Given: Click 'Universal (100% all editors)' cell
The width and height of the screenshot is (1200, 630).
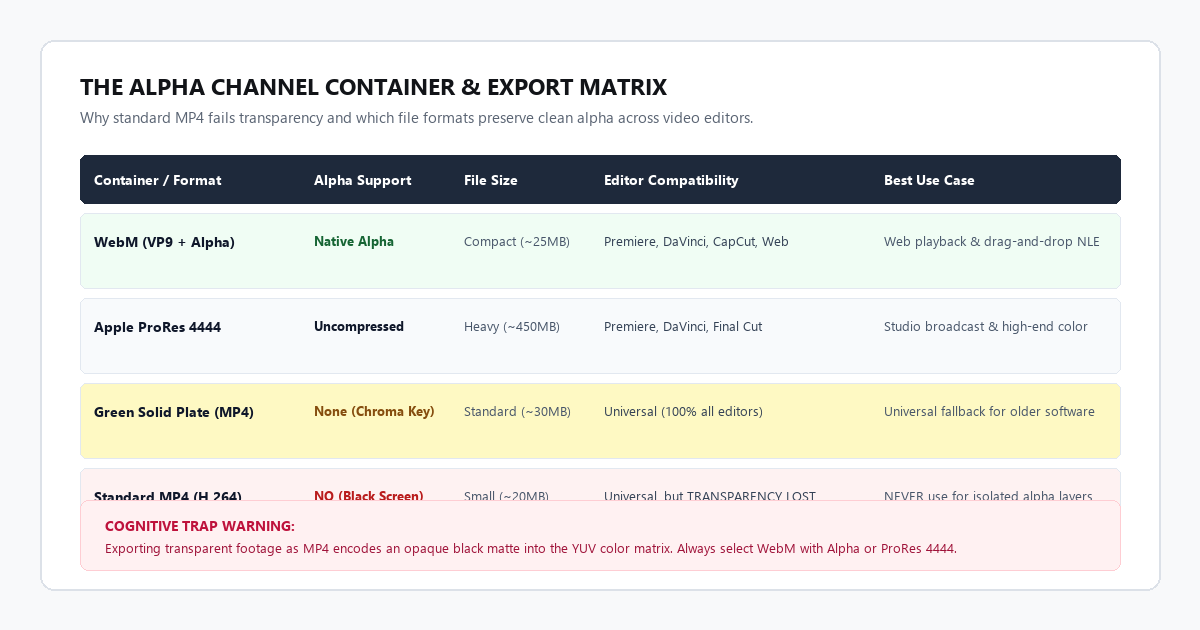Looking at the screenshot, I should (x=683, y=412).
